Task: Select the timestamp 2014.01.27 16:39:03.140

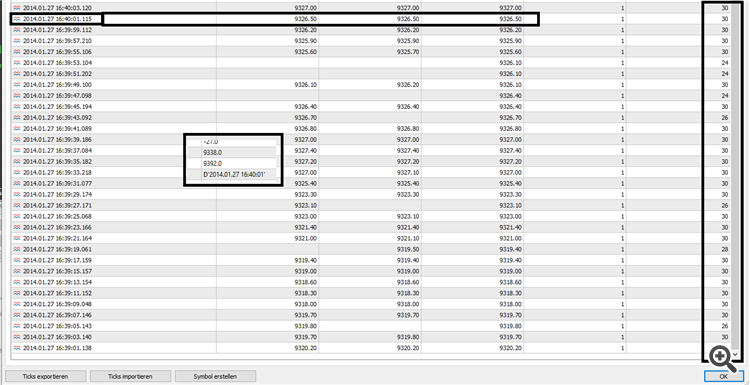Action: [57, 337]
